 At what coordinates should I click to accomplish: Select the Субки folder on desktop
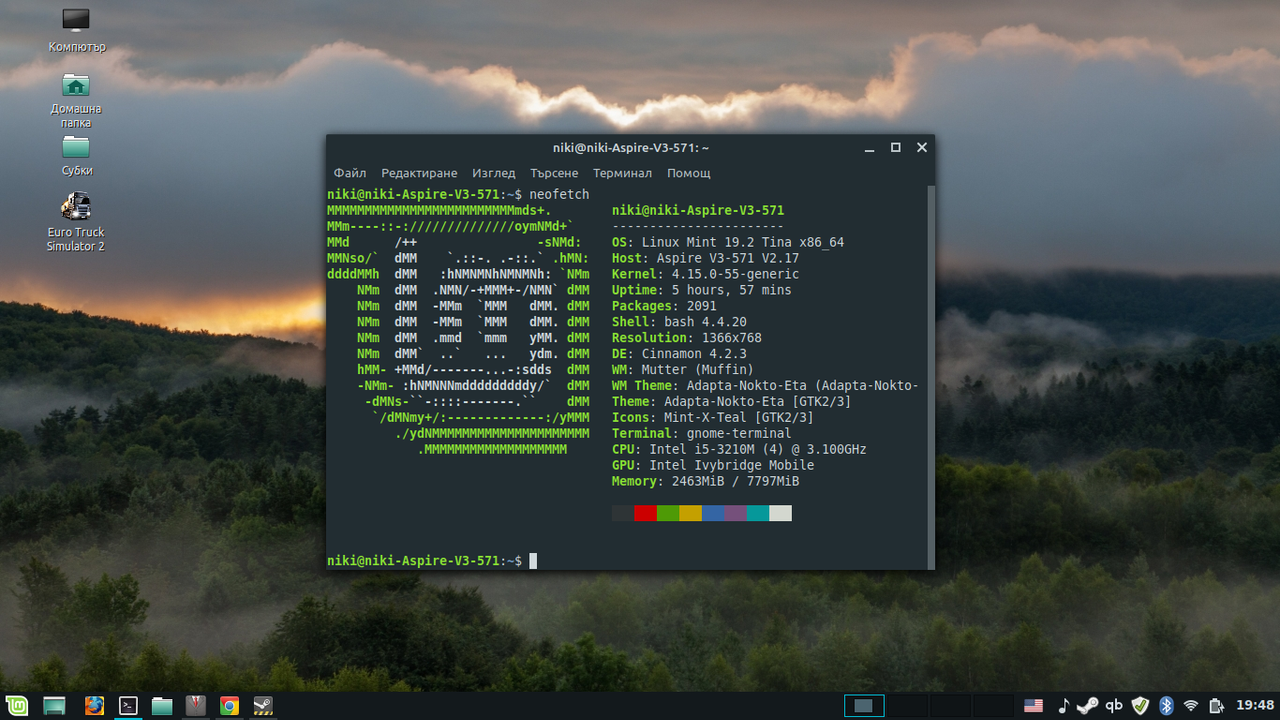tap(76, 155)
